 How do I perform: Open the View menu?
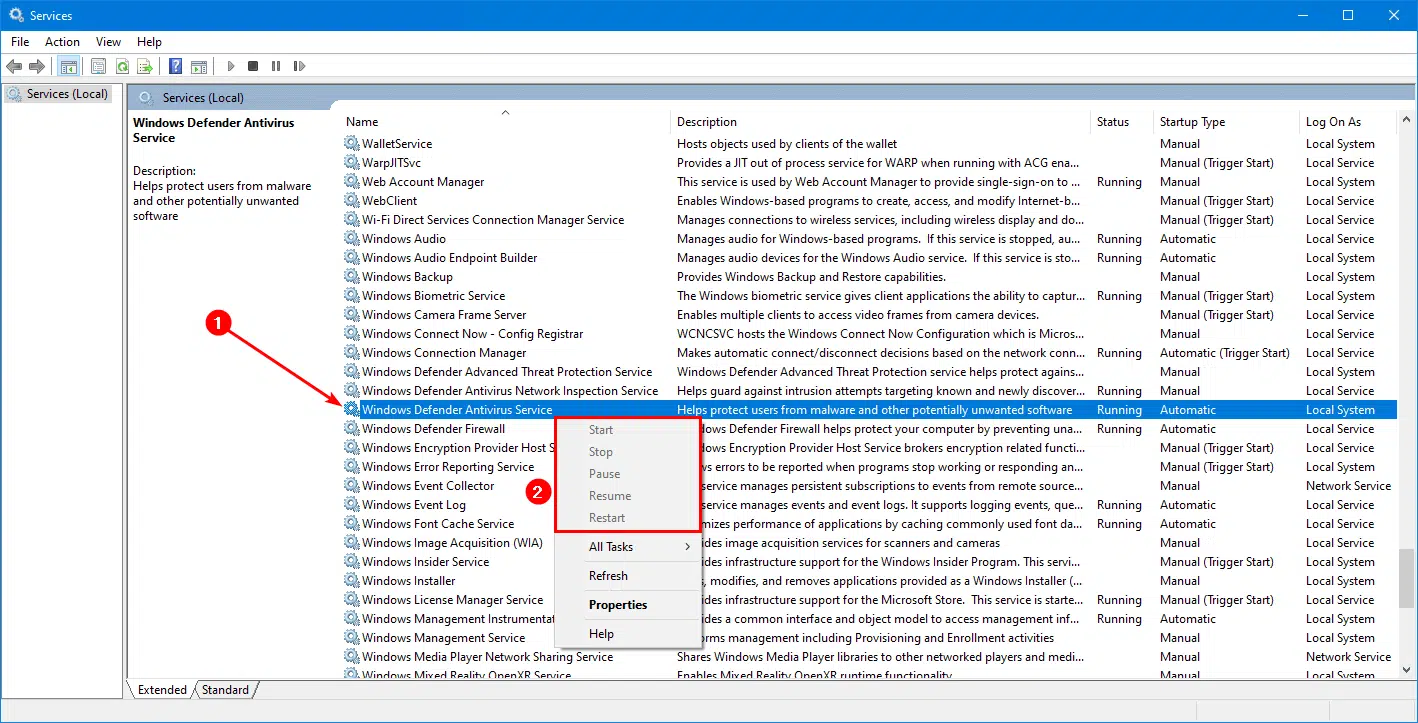(108, 42)
